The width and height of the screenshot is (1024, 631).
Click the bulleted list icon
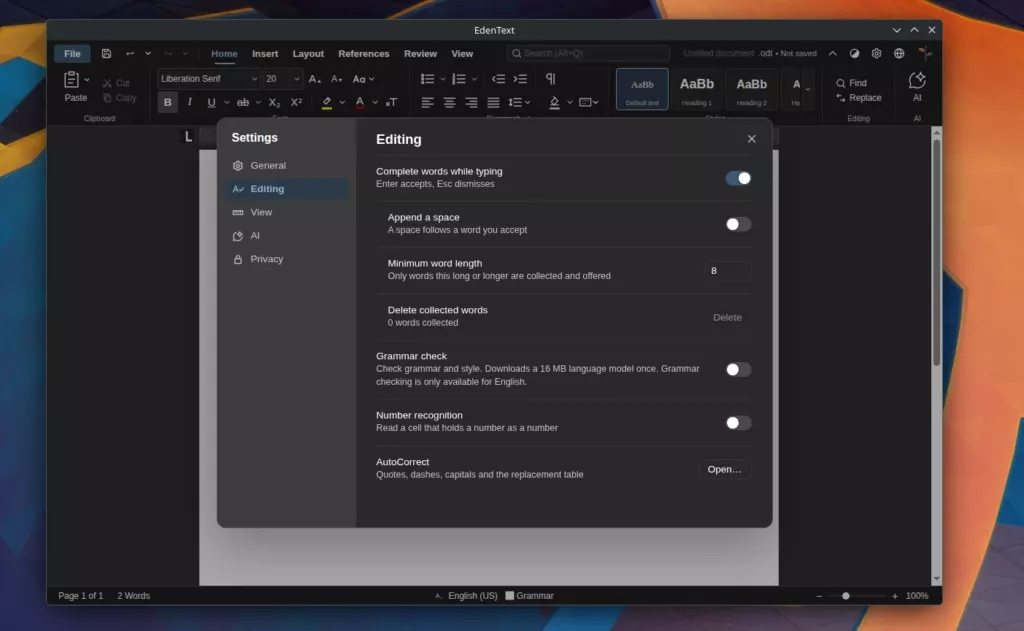click(x=427, y=79)
